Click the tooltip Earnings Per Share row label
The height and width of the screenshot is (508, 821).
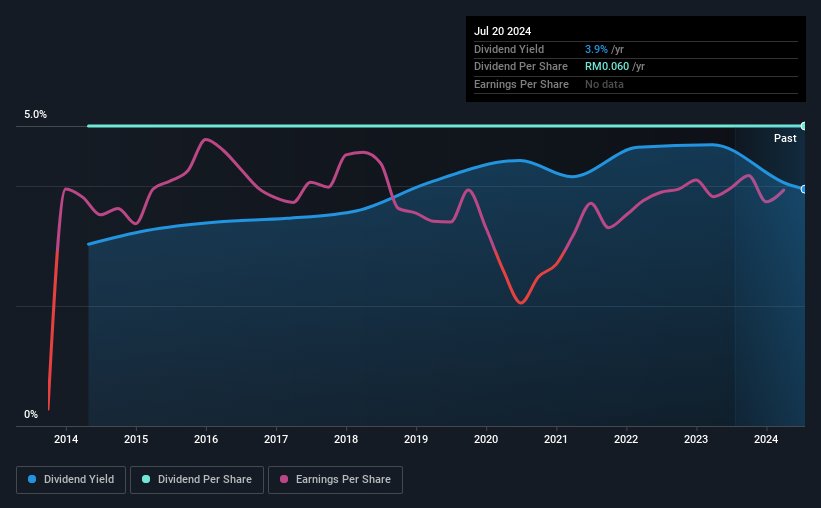click(521, 84)
